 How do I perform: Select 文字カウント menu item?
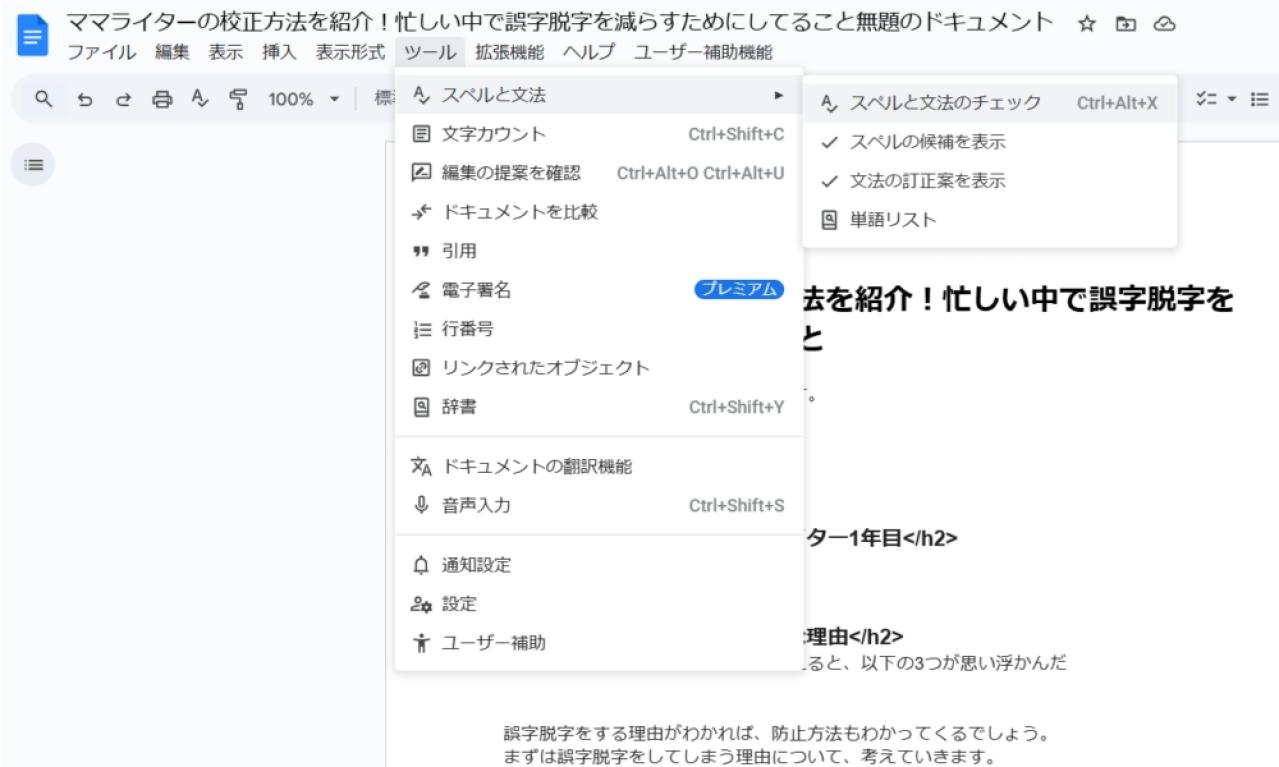coord(599,134)
